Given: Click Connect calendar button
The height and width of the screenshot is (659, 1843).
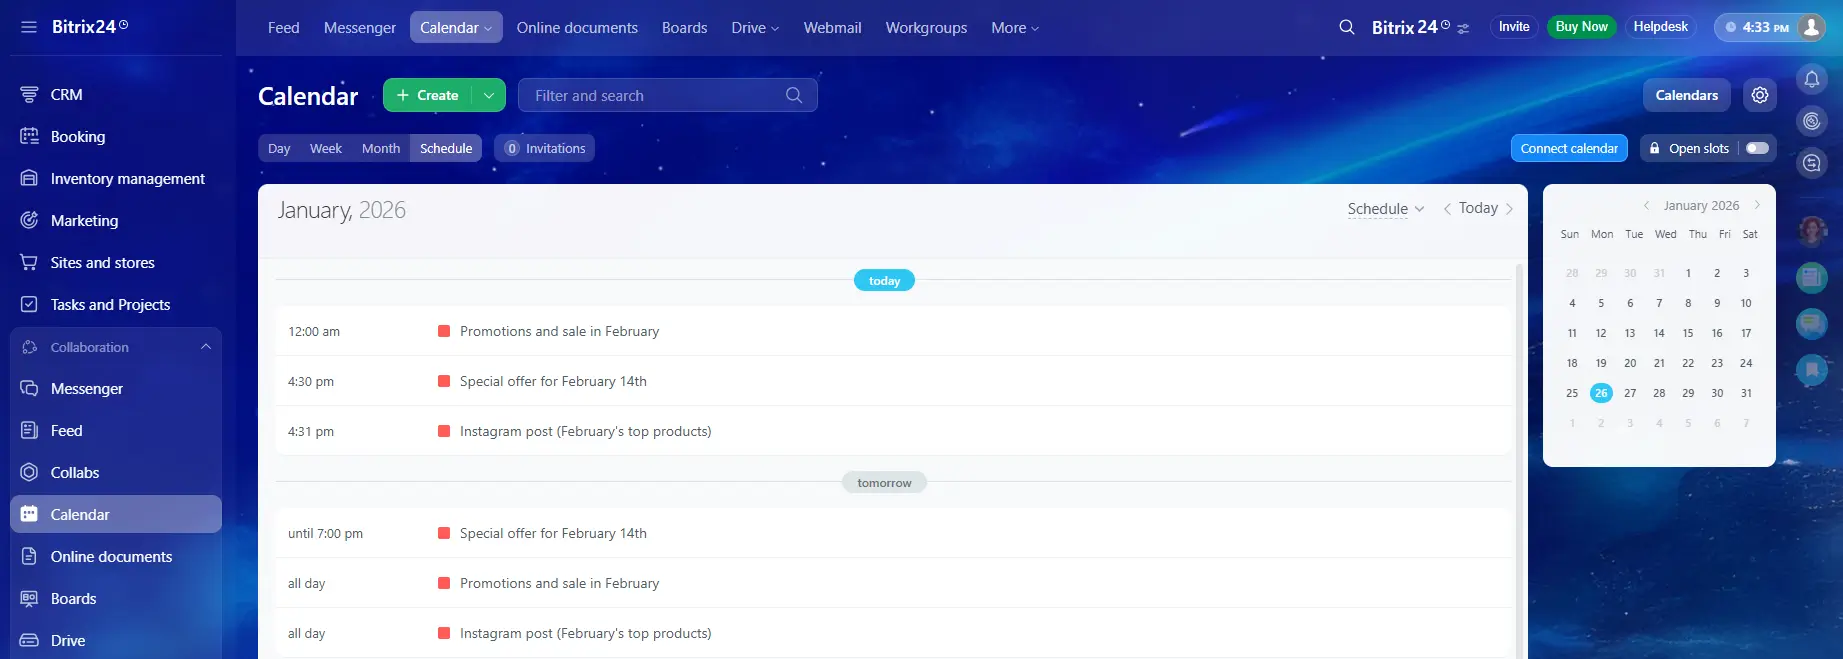Looking at the screenshot, I should pyautogui.click(x=1569, y=148).
